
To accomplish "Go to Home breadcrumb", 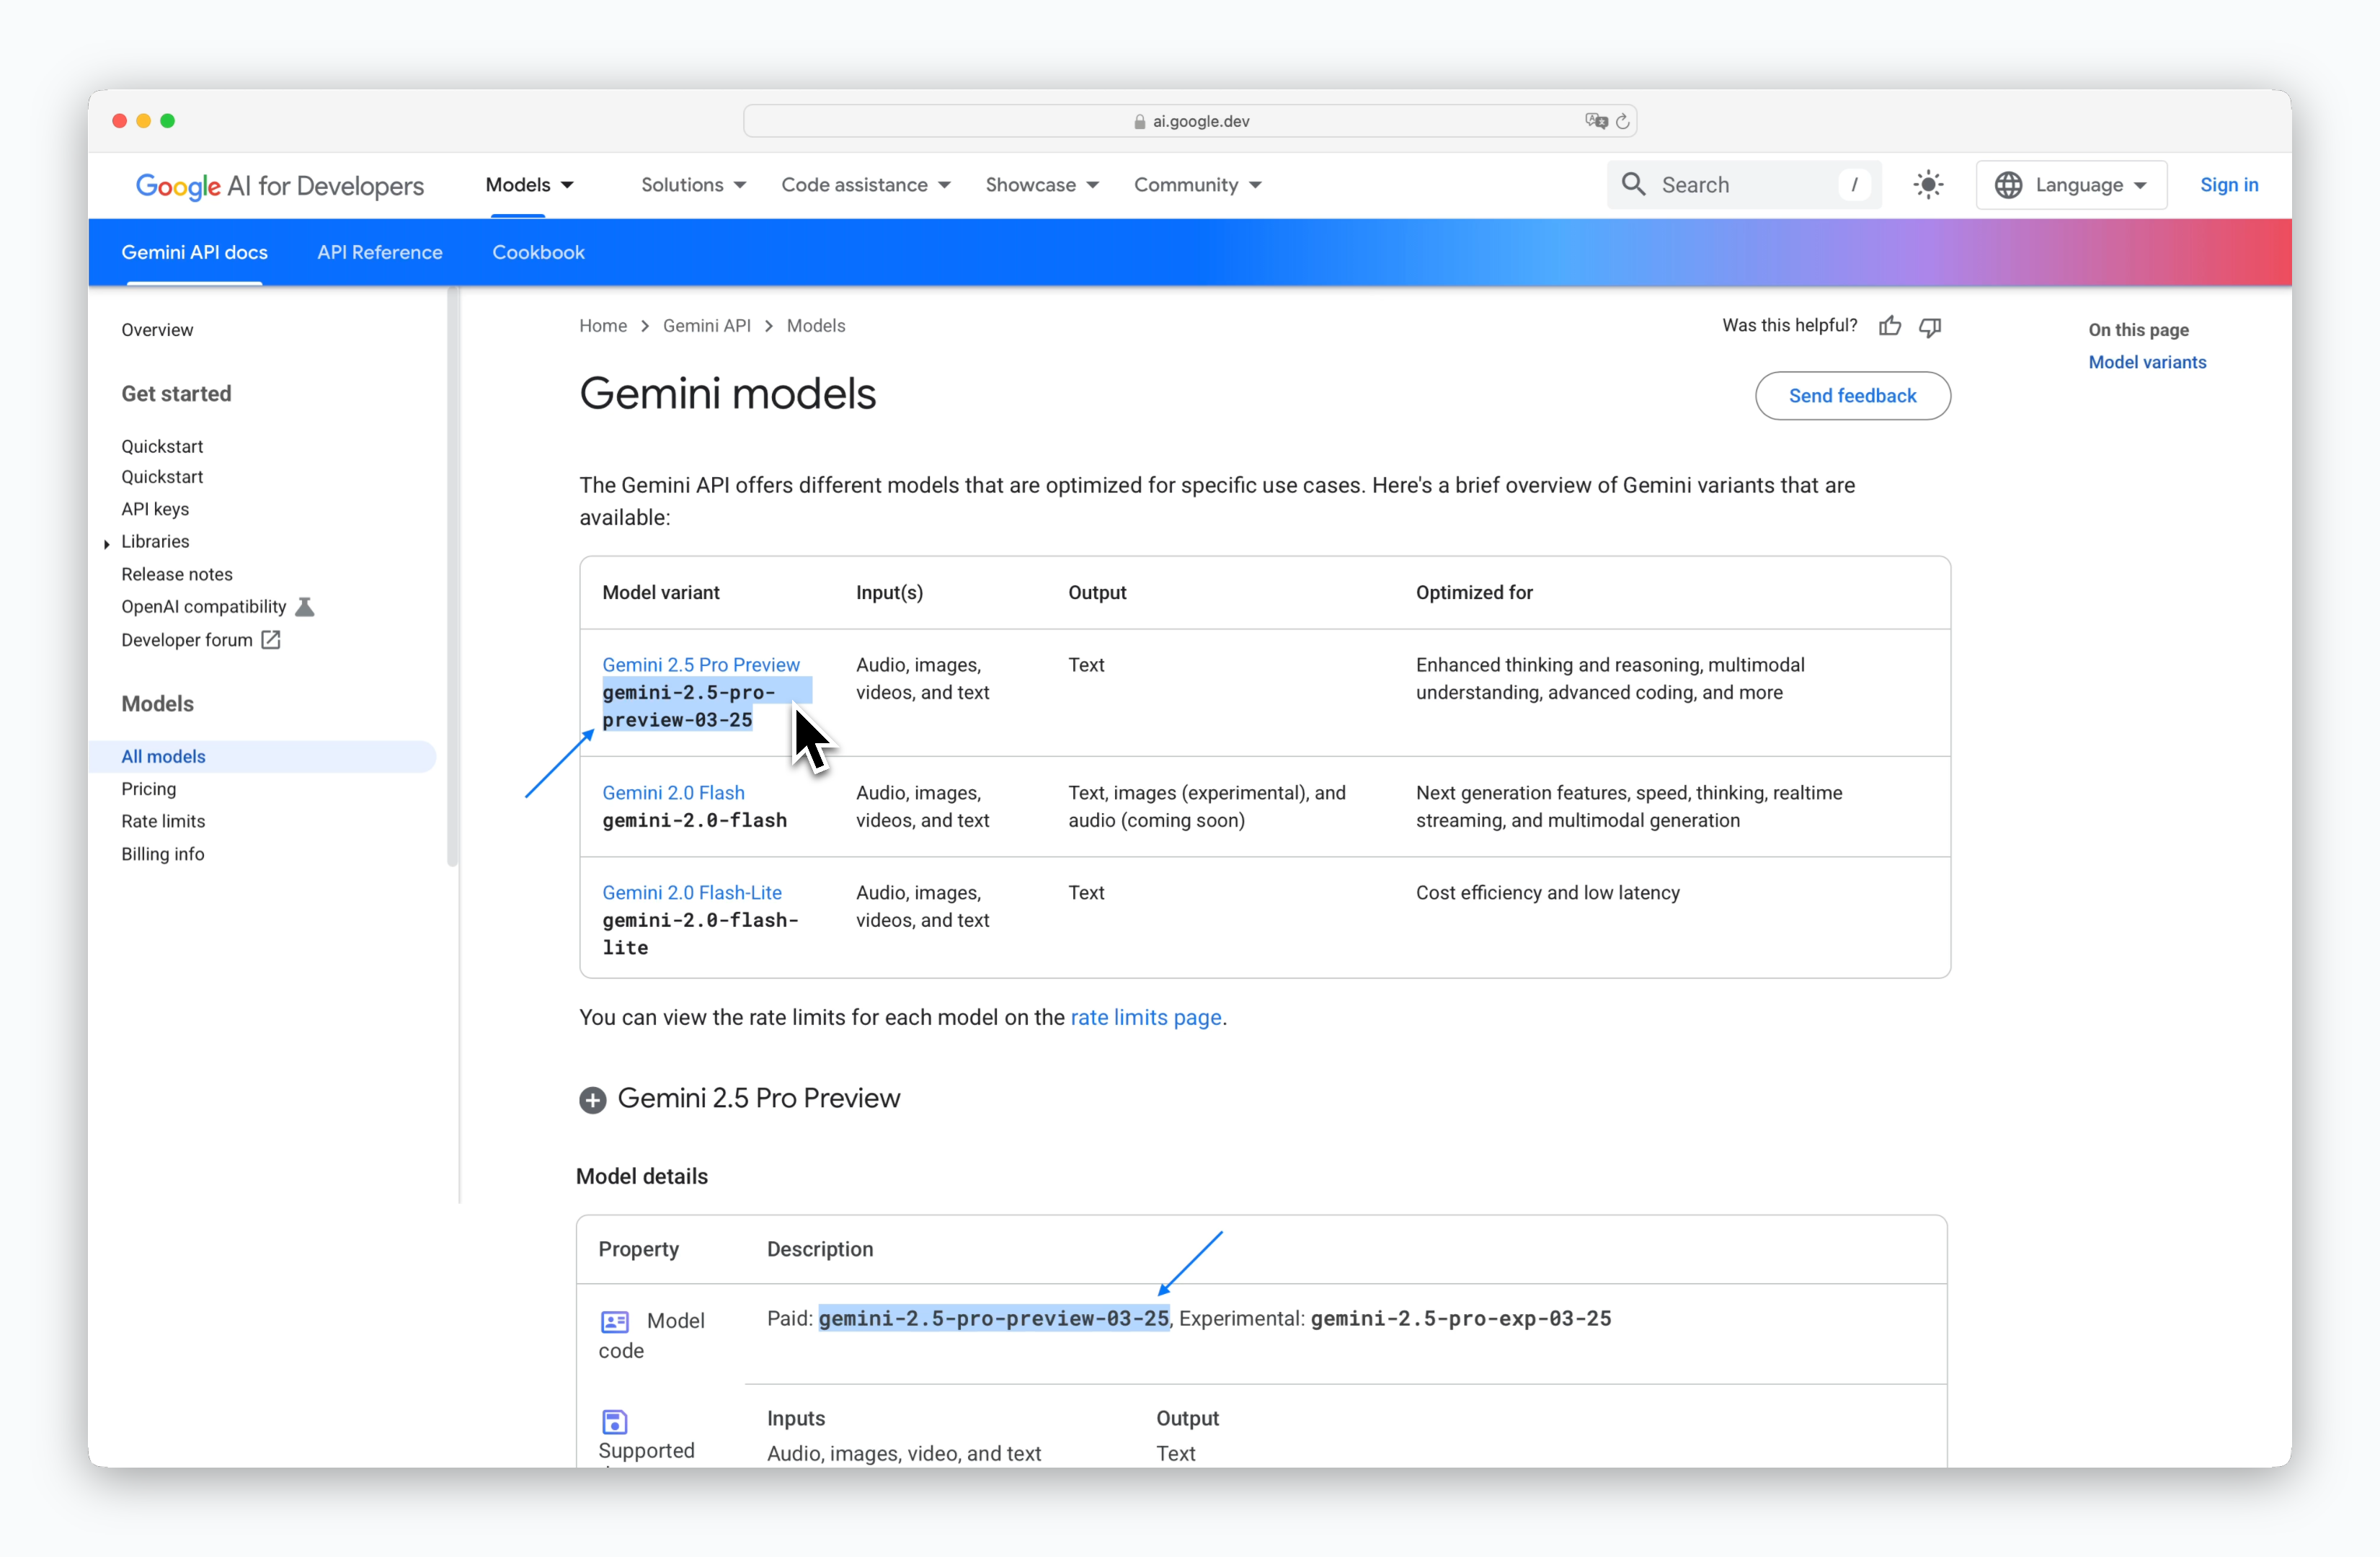I will click(603, 326).
